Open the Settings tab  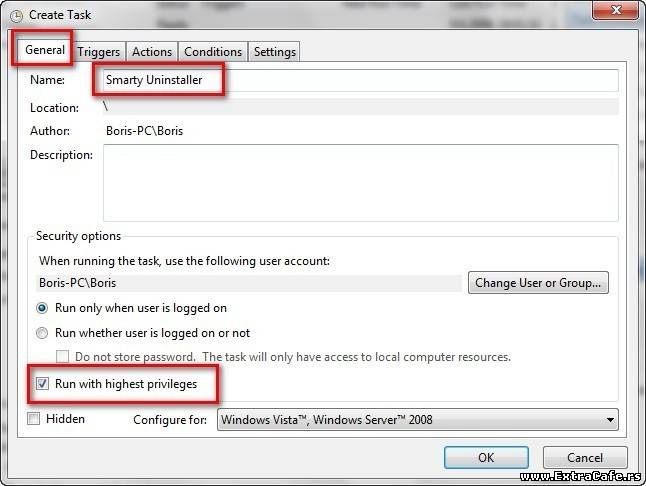274,52
